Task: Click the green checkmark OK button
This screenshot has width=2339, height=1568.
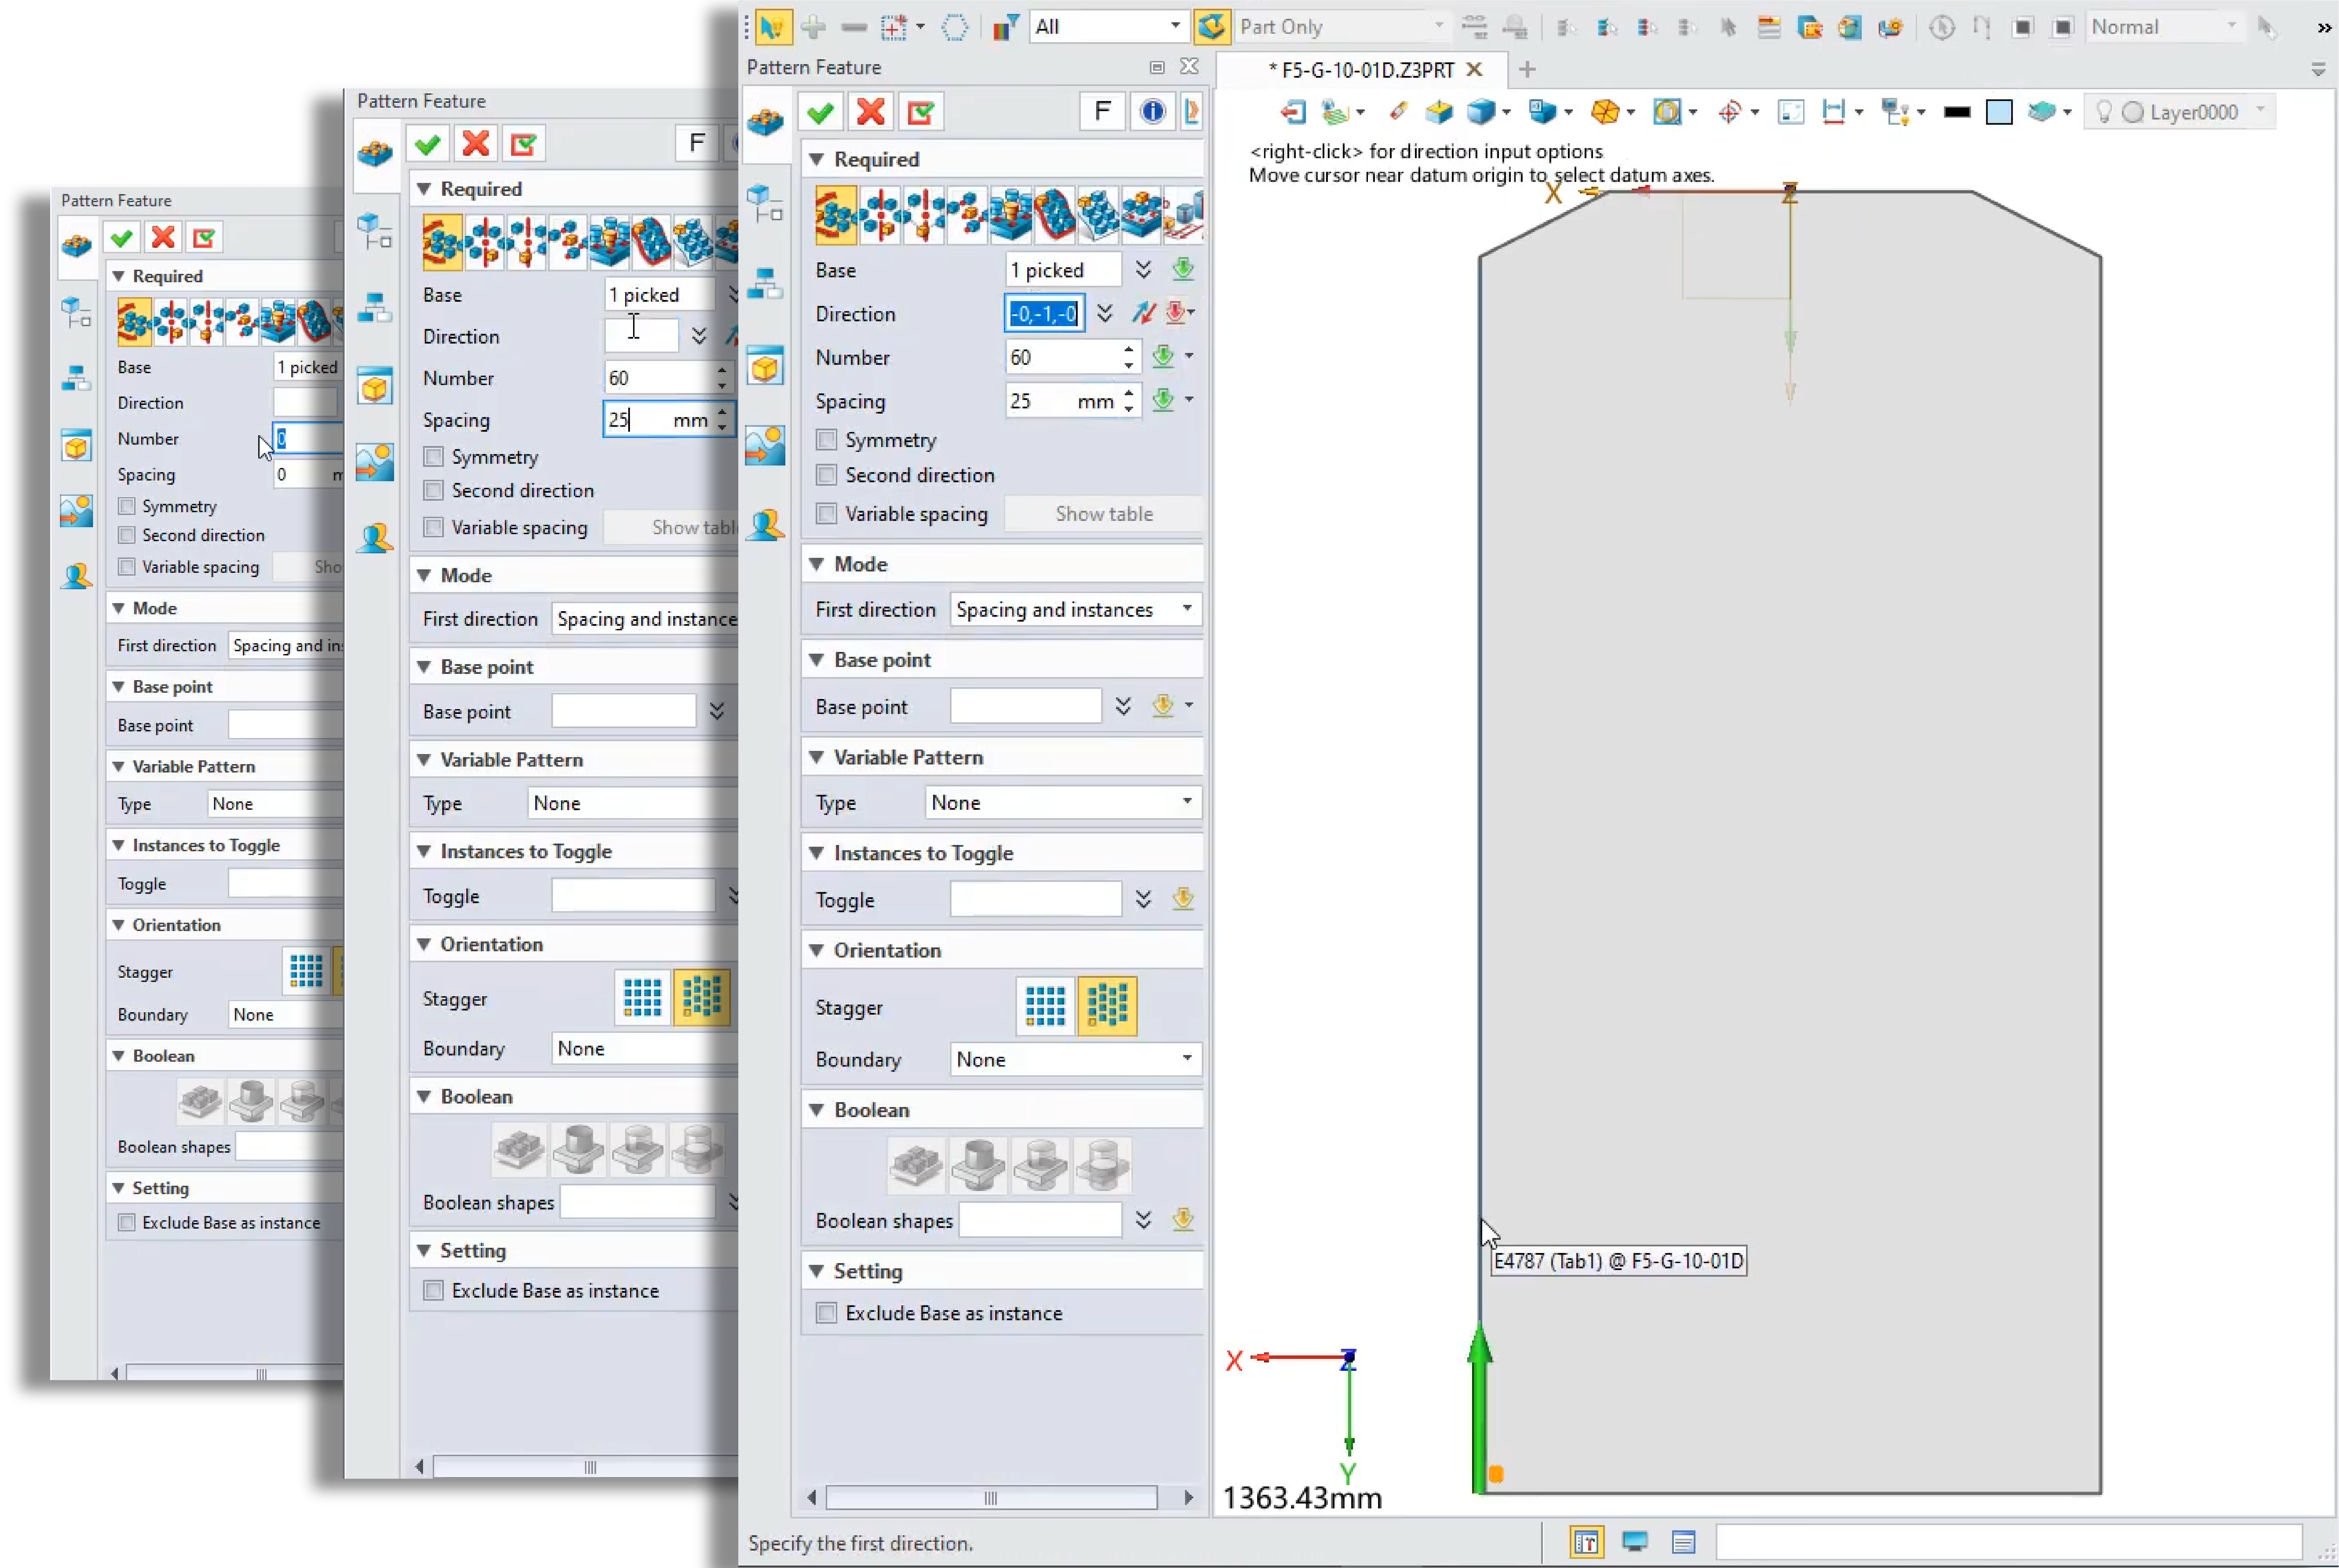Action: (820, 112)
